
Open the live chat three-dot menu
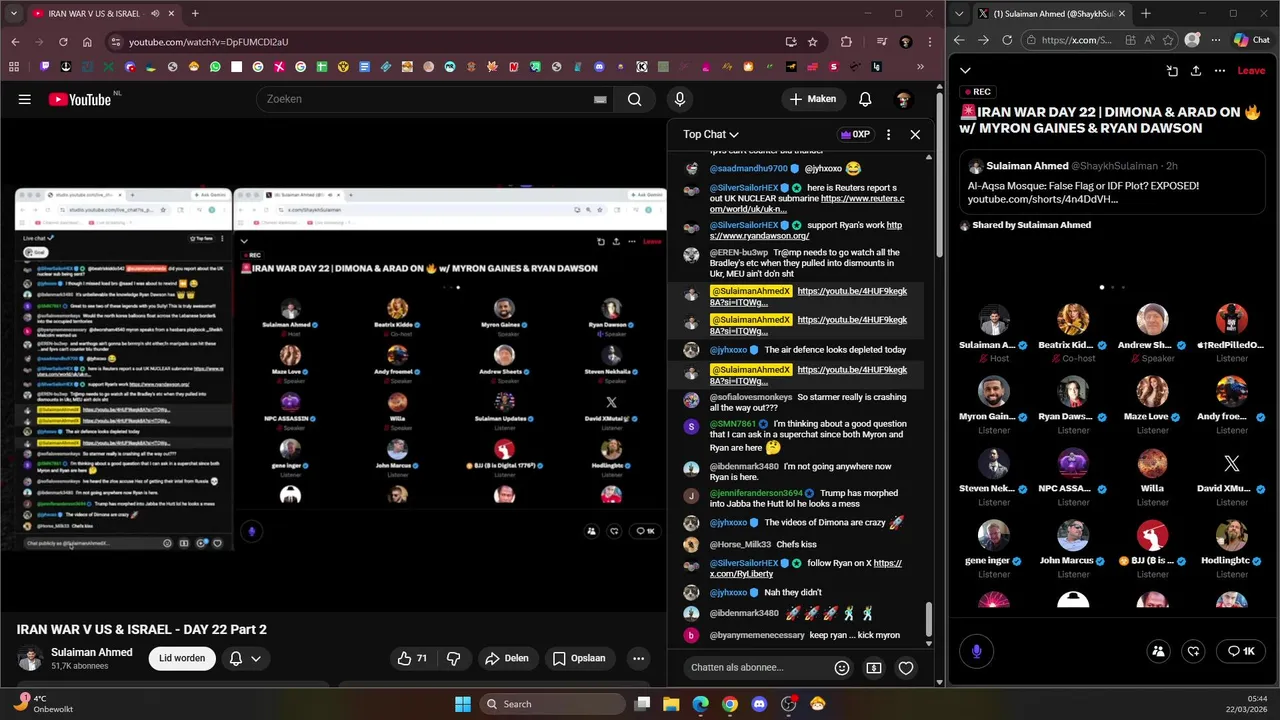888,134
